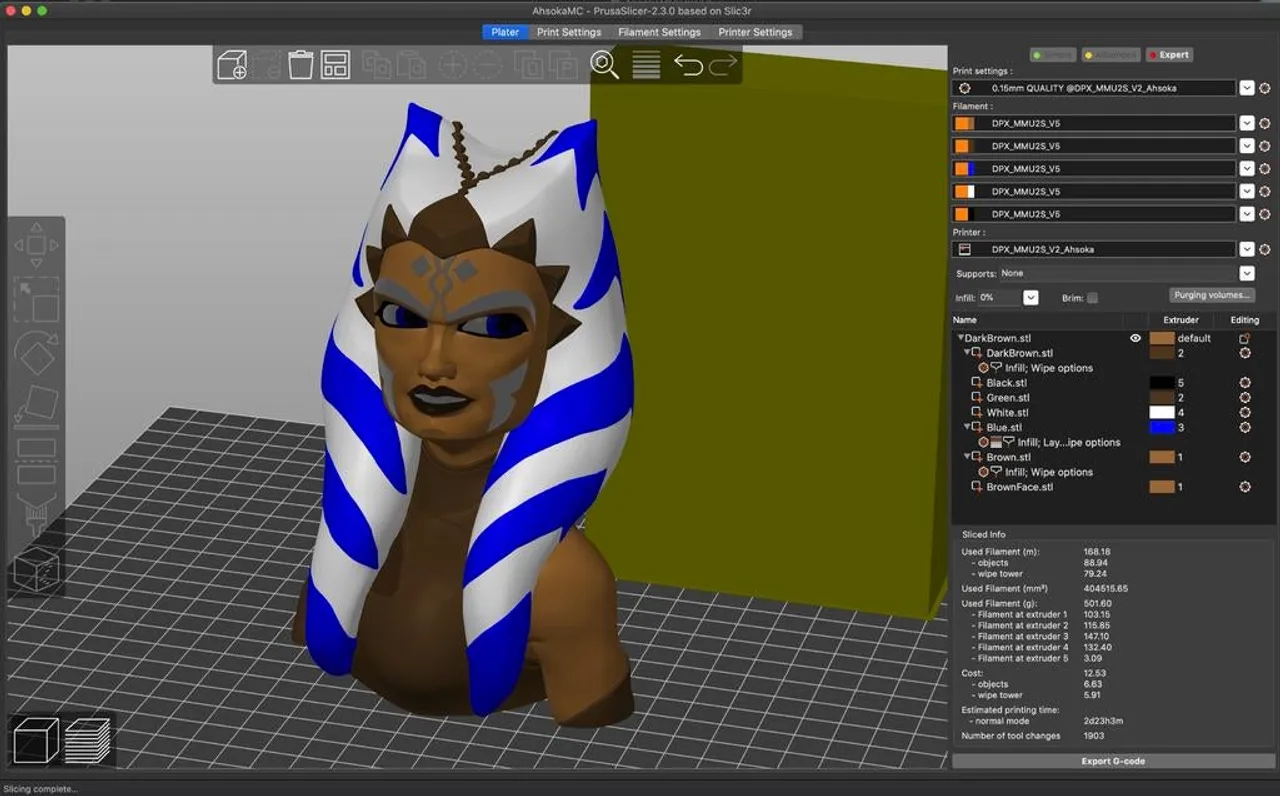Screen dimensions: 1280x796
Task: Switch to 3D editor view
Action: click(x=36, y=741)
